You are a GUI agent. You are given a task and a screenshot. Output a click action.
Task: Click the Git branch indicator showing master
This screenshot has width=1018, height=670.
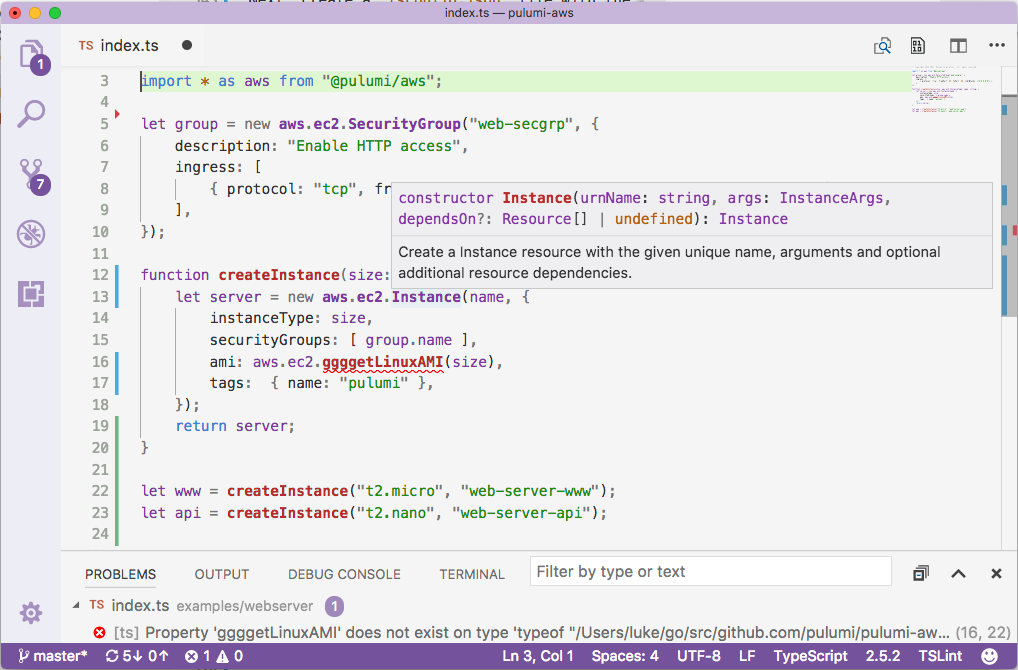(x=48, y=656)
